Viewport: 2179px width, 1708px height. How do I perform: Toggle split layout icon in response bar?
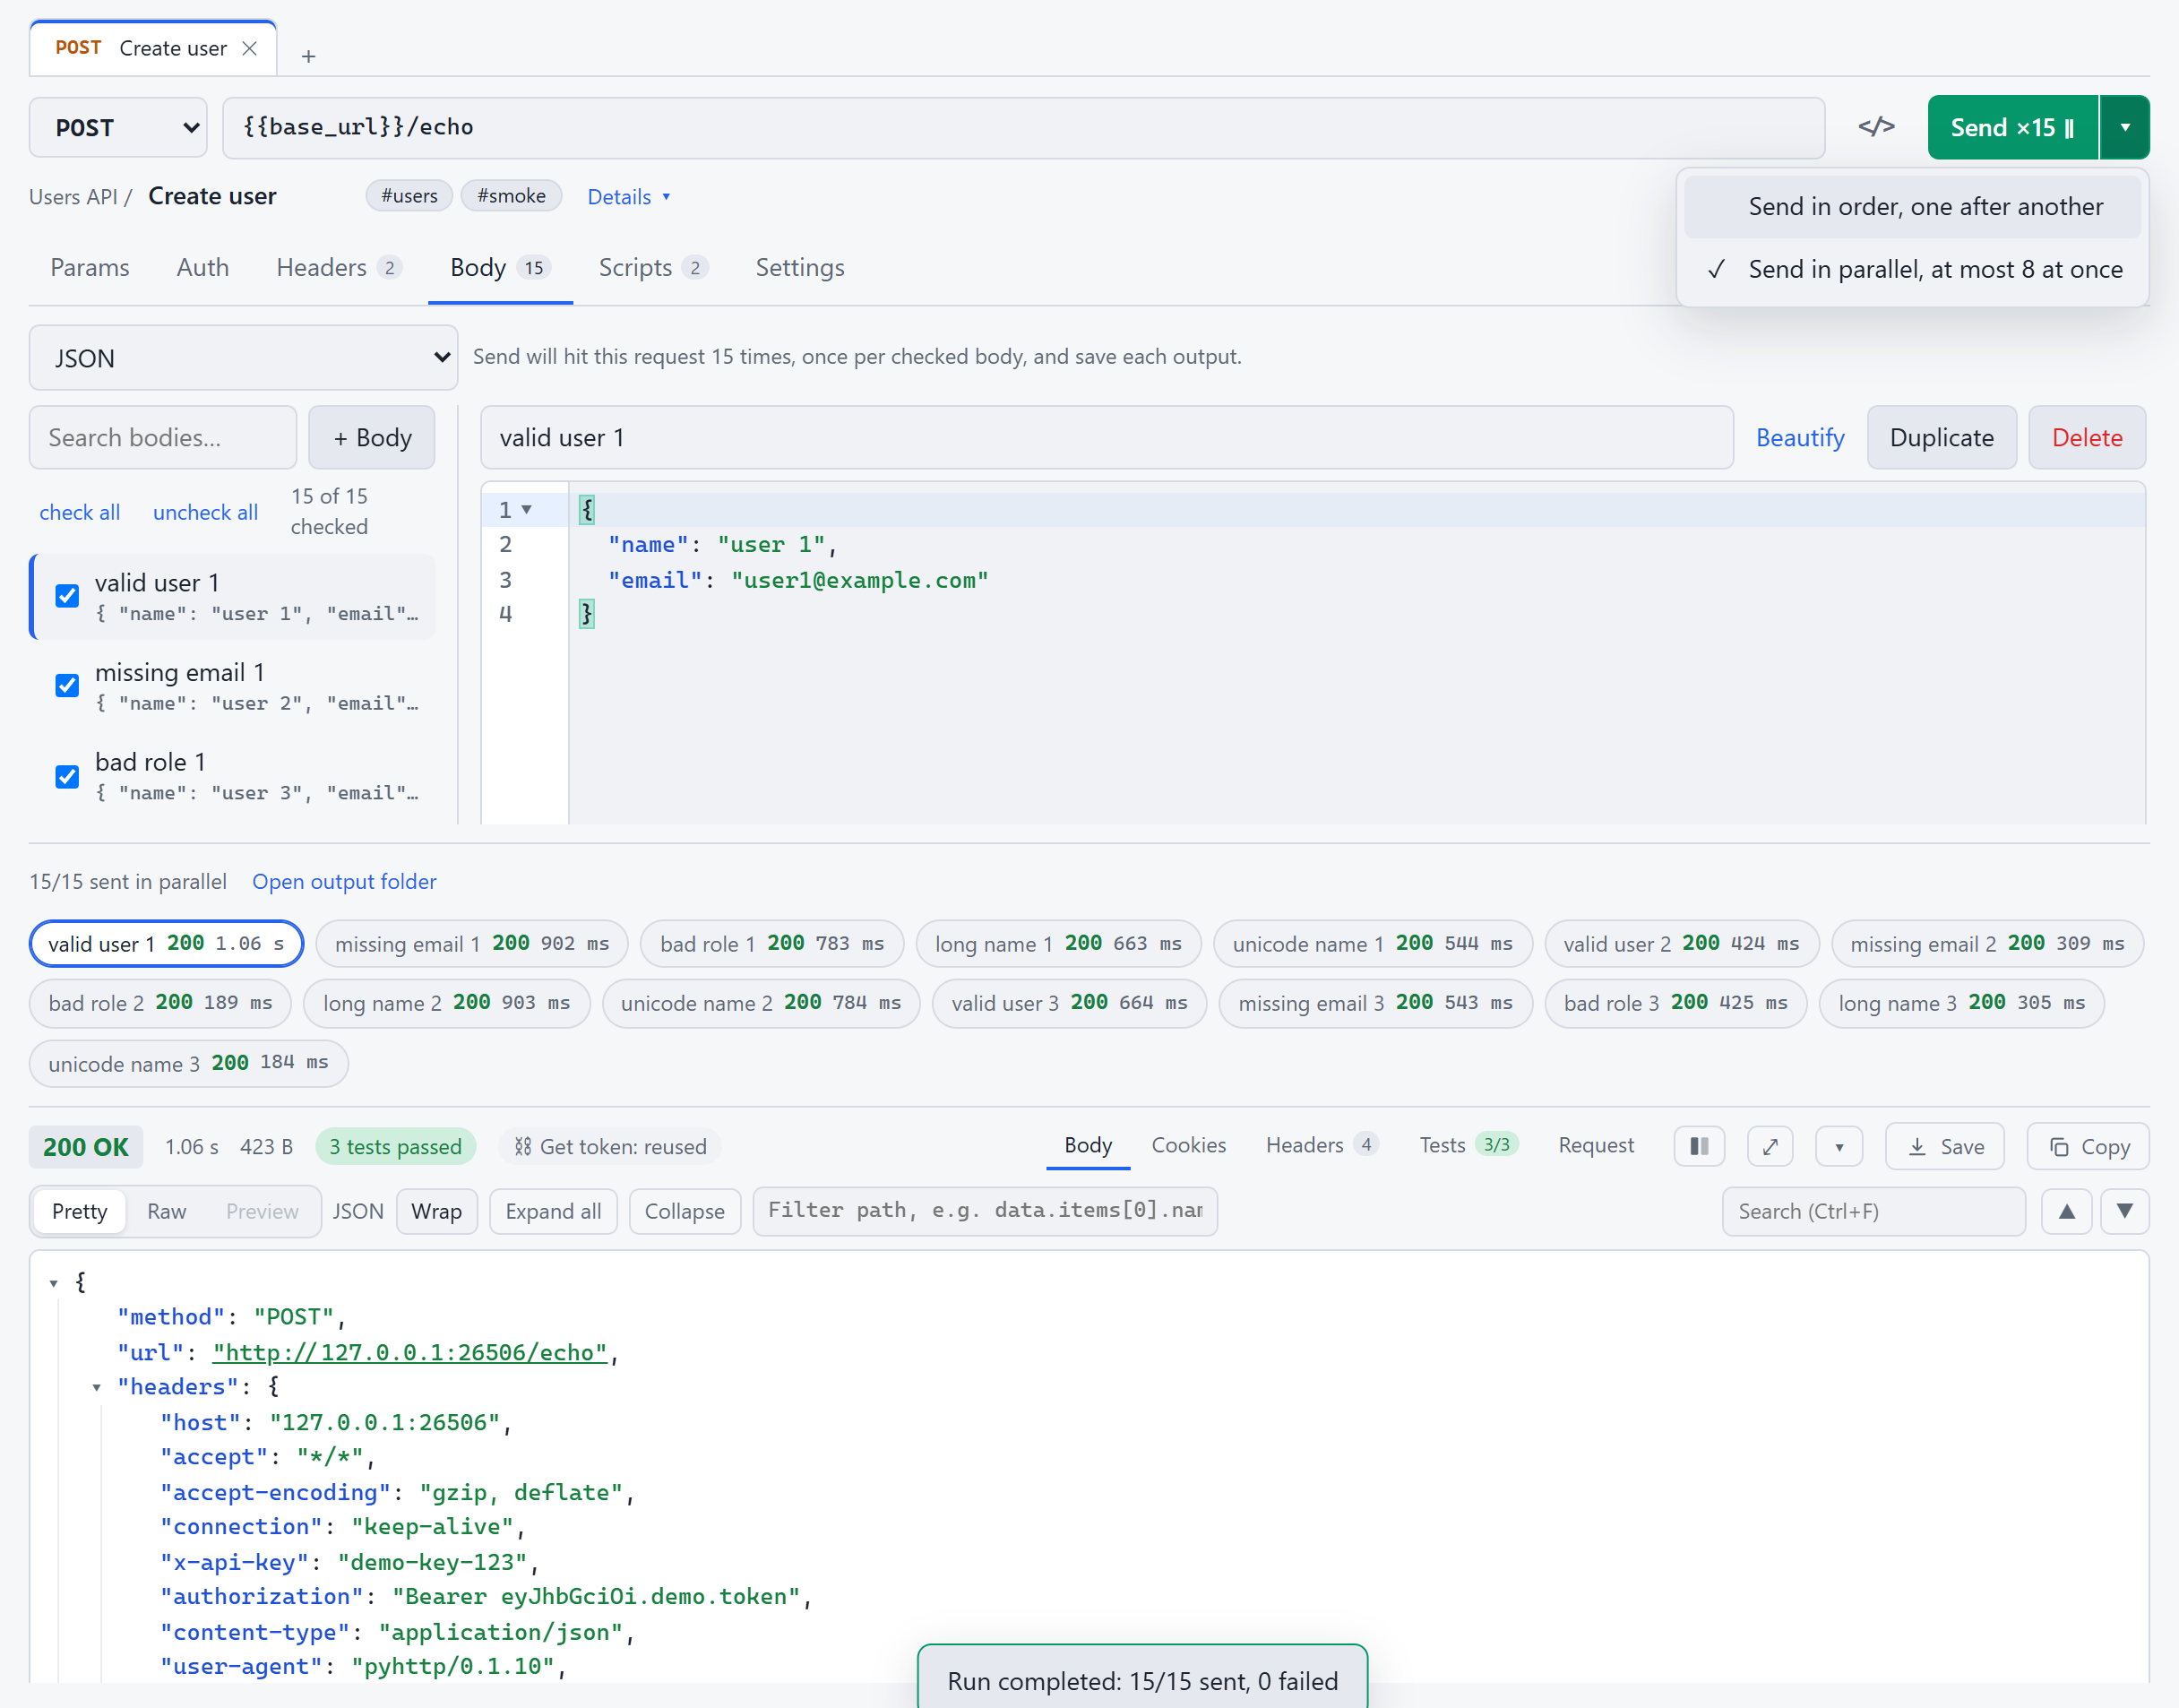click(x=1699, y=1146)
